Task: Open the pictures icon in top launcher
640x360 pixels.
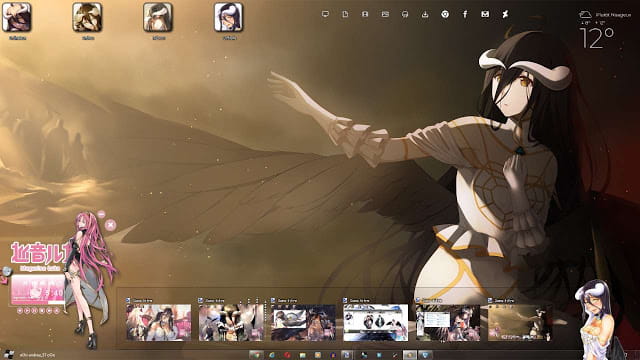Action: (x=385, y=14)
